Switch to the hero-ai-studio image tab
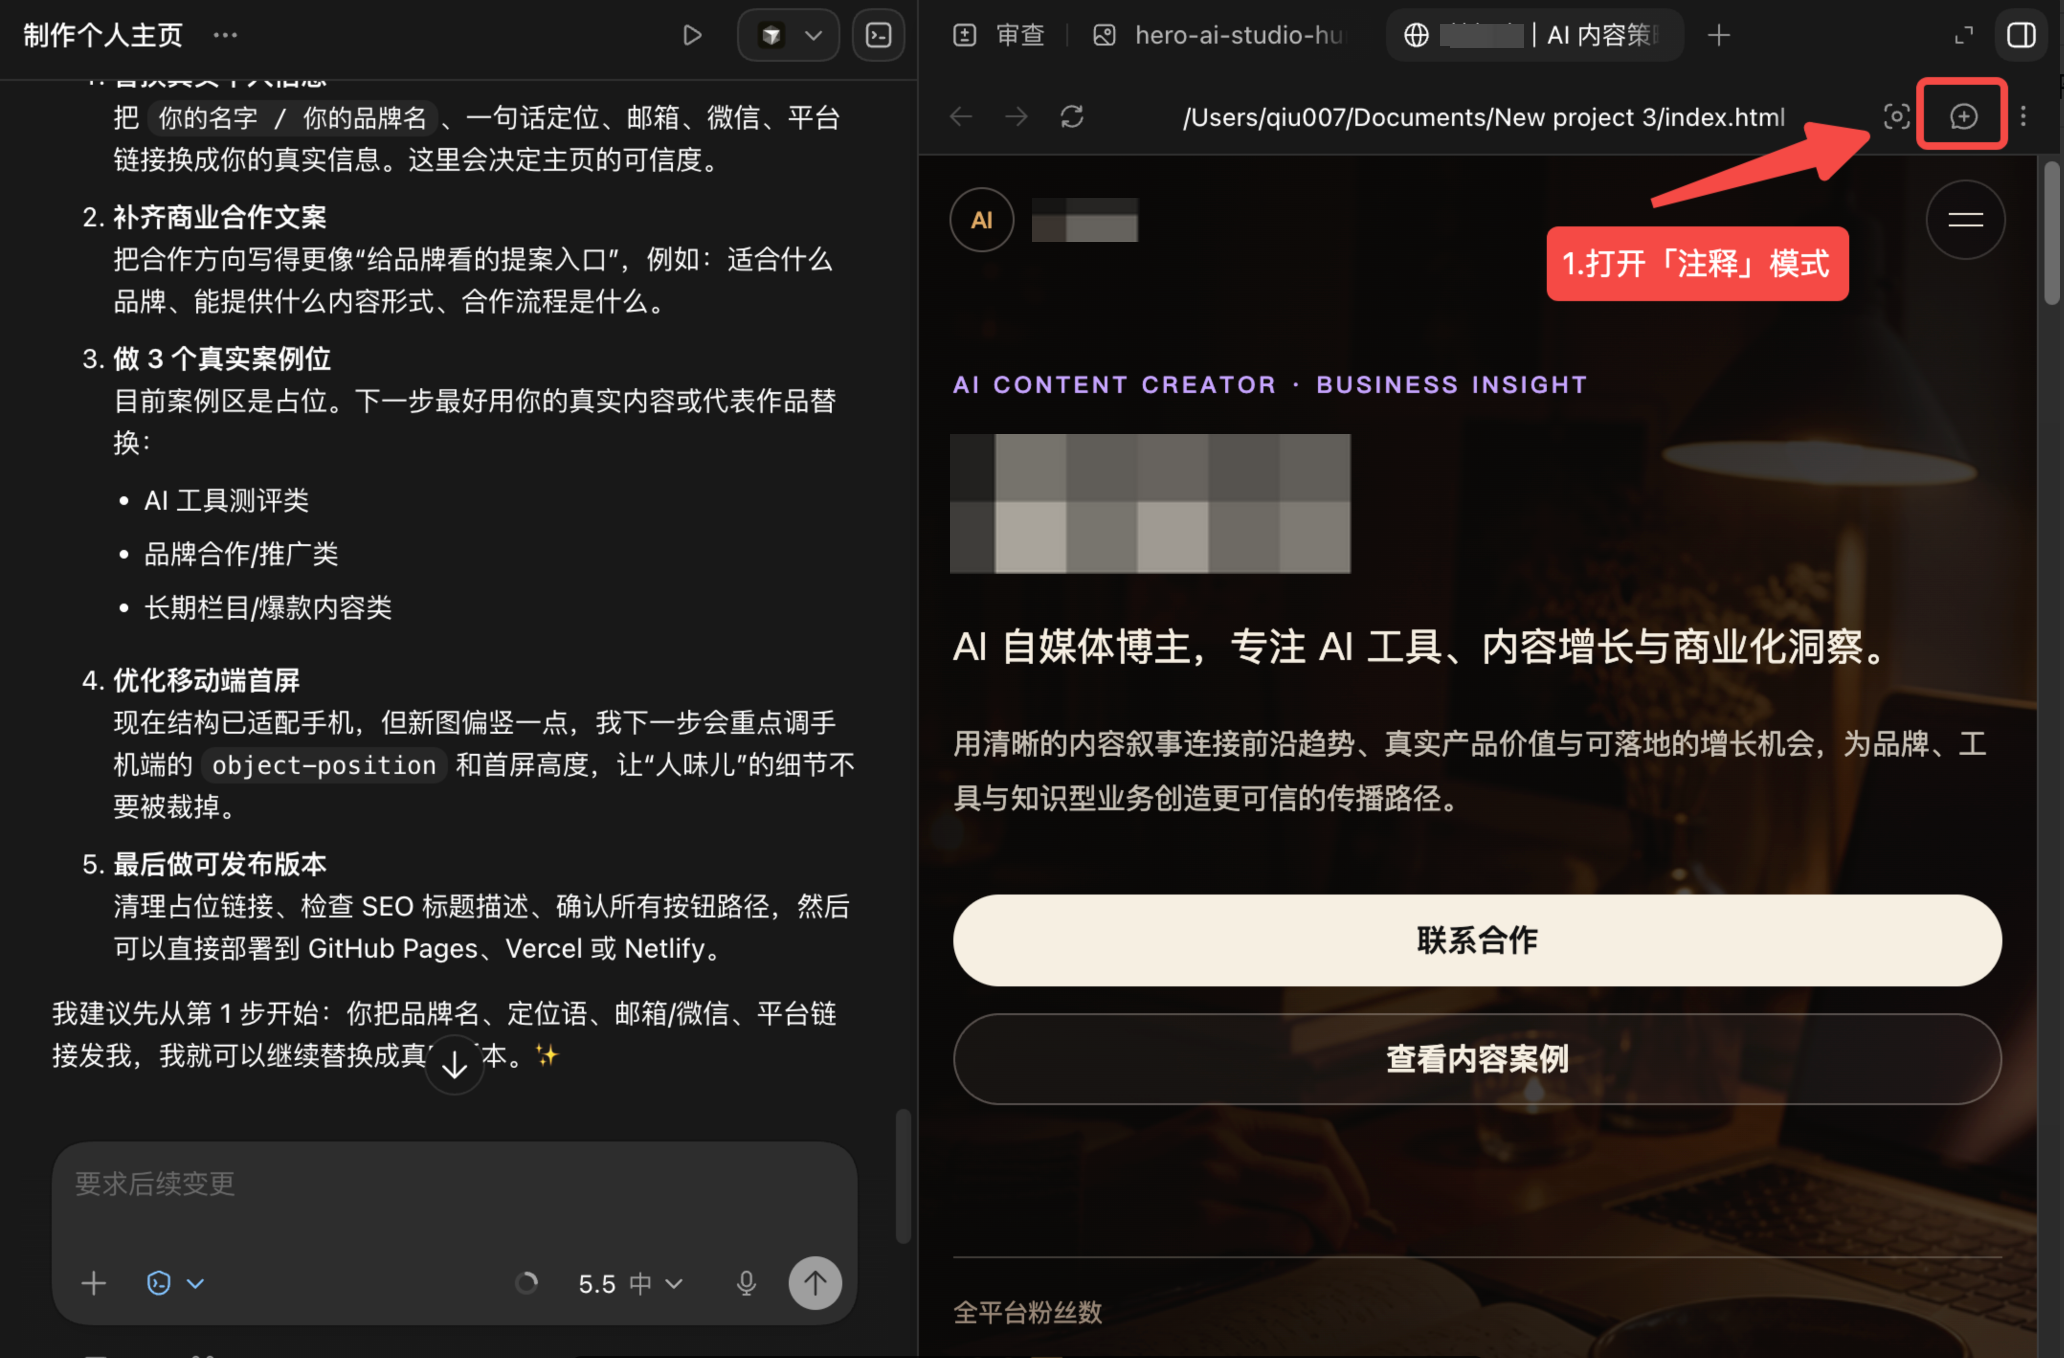This screenshot has width=2064, height=1358. (x=1220, y=35)
